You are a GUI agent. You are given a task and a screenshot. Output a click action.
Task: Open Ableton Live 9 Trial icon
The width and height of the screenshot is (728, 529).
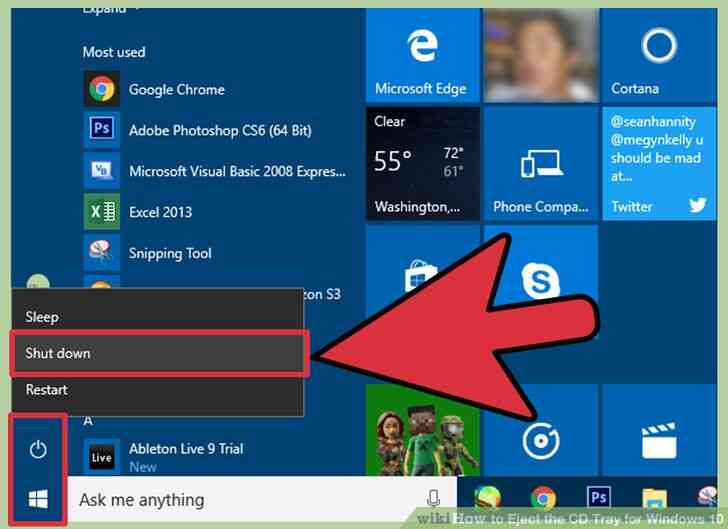point(102,457)
